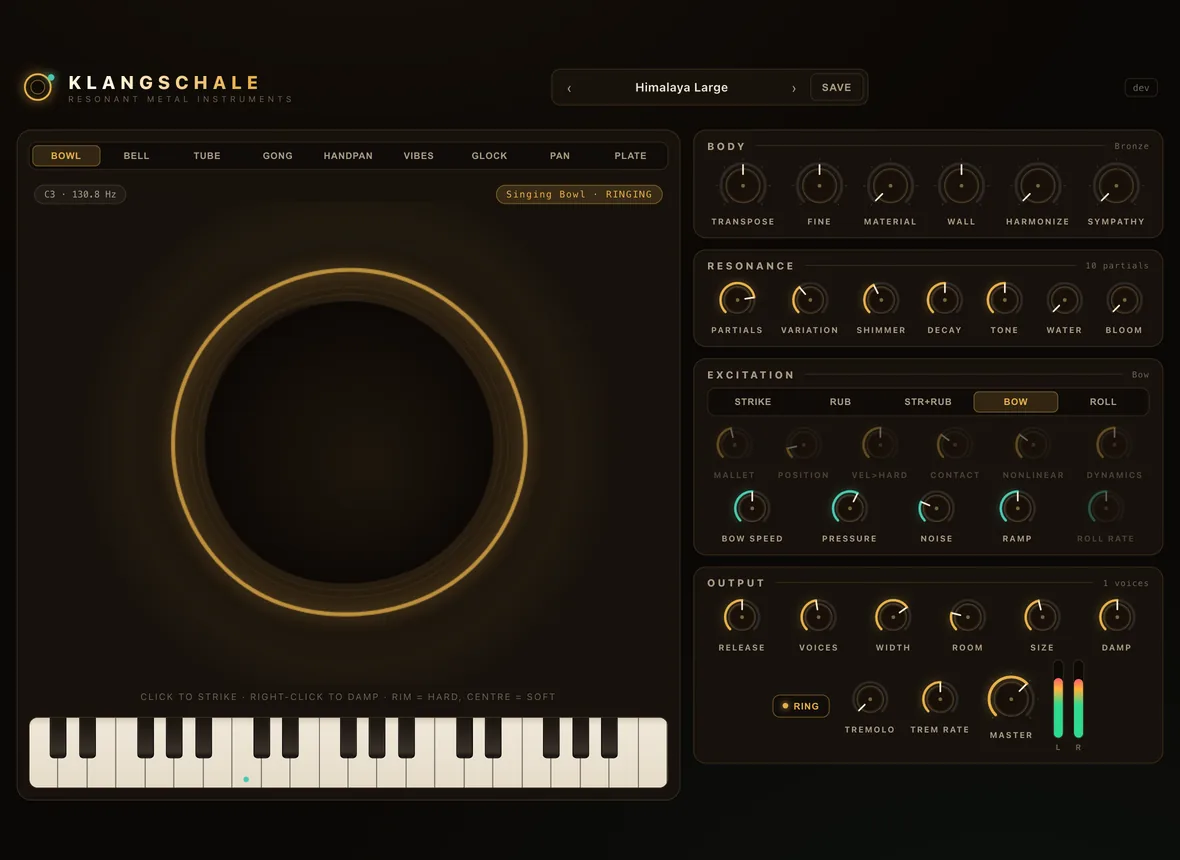Click the NOISE knob
1180x860 pixels.
[935, 508]
